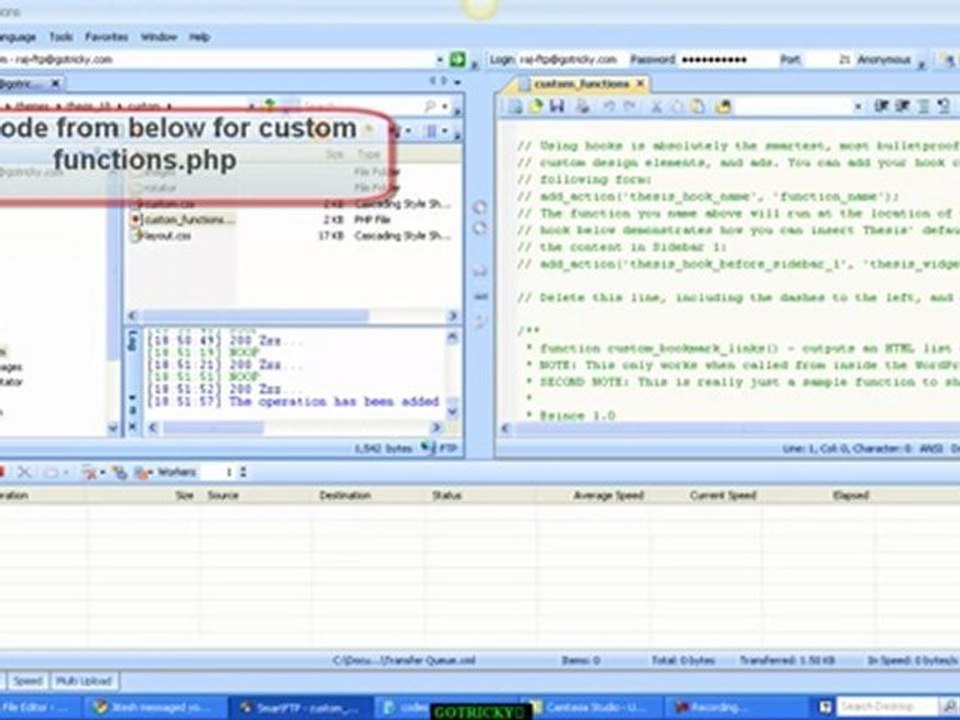Open the Window menu
960x720 pixels.
click(159, 37)
